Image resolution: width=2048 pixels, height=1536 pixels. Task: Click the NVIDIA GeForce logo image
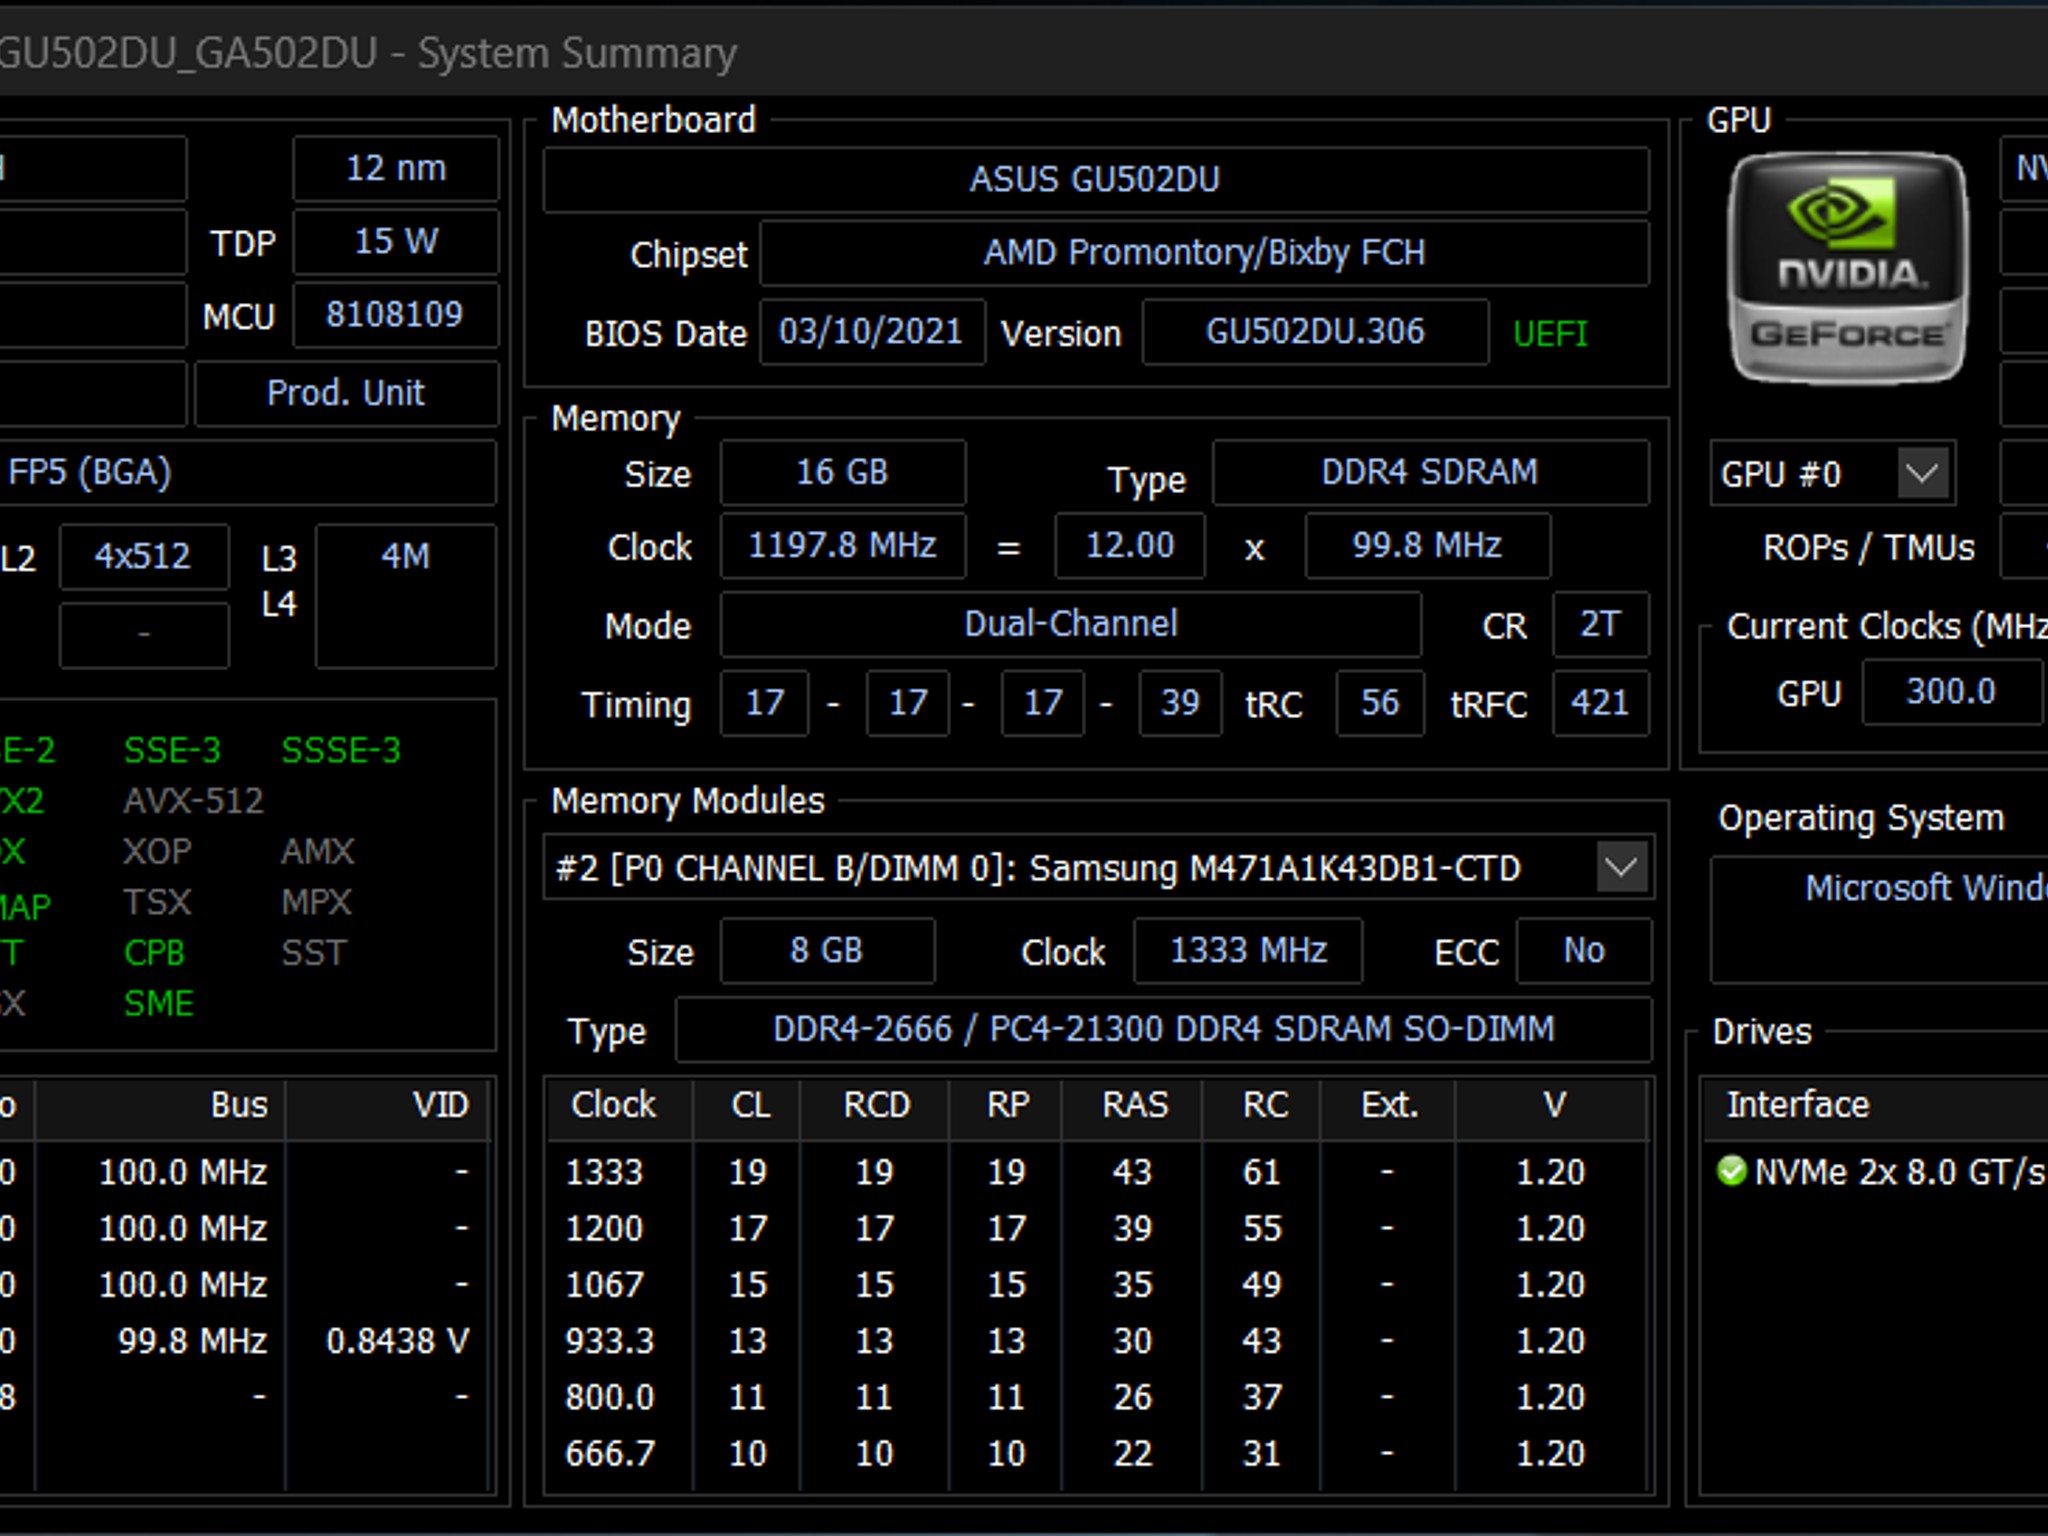[1848, 268]
